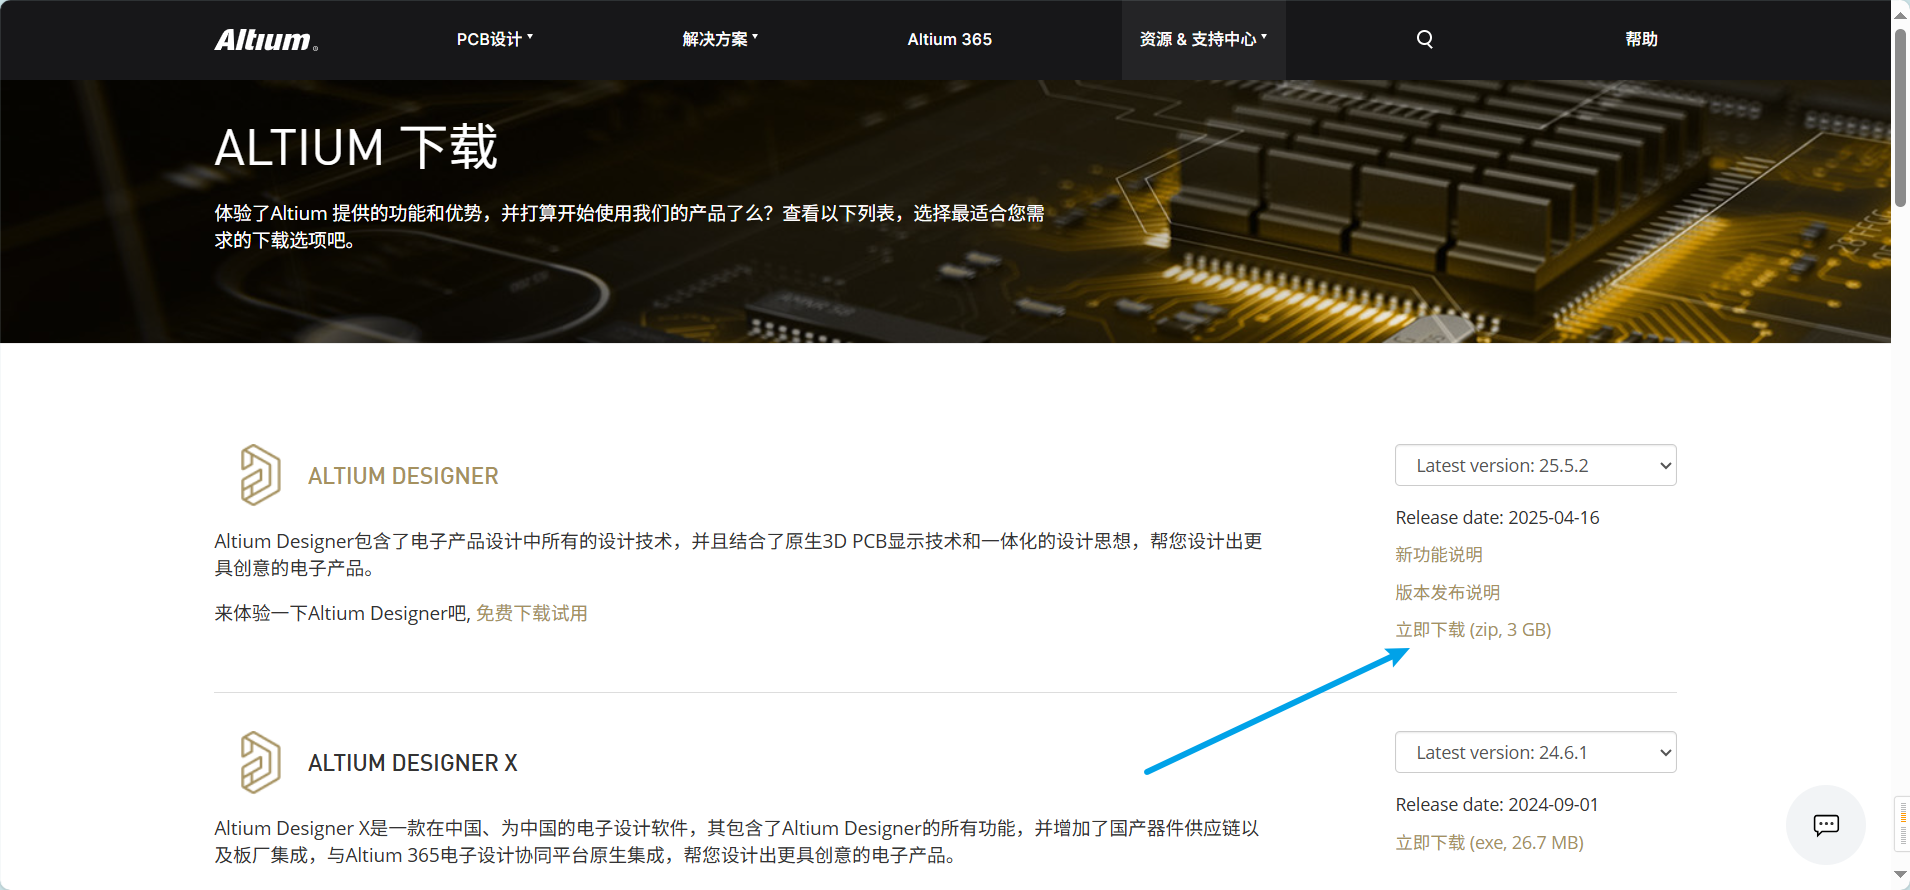Click the vertical scrollbar thumb
Viewport: 1910px width, 890px height.
tap(1900, 117)
